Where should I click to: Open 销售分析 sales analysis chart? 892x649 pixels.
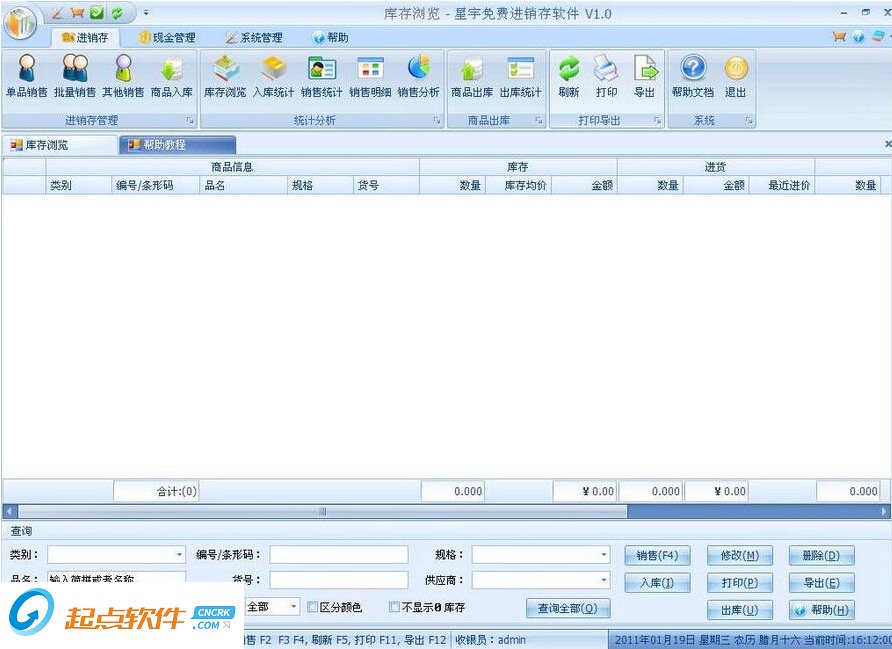(x=418, y=77)
